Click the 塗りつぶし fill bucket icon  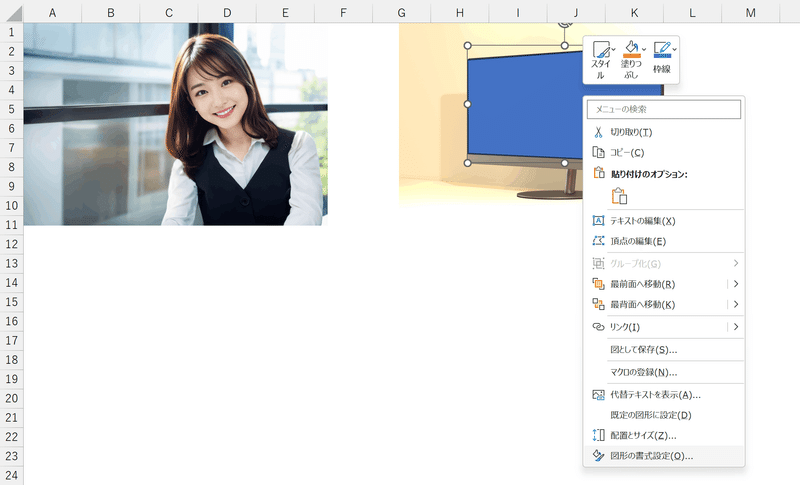631,49
